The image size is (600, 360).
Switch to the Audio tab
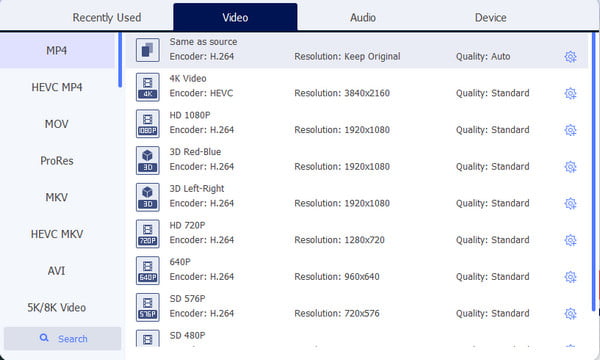363,18
